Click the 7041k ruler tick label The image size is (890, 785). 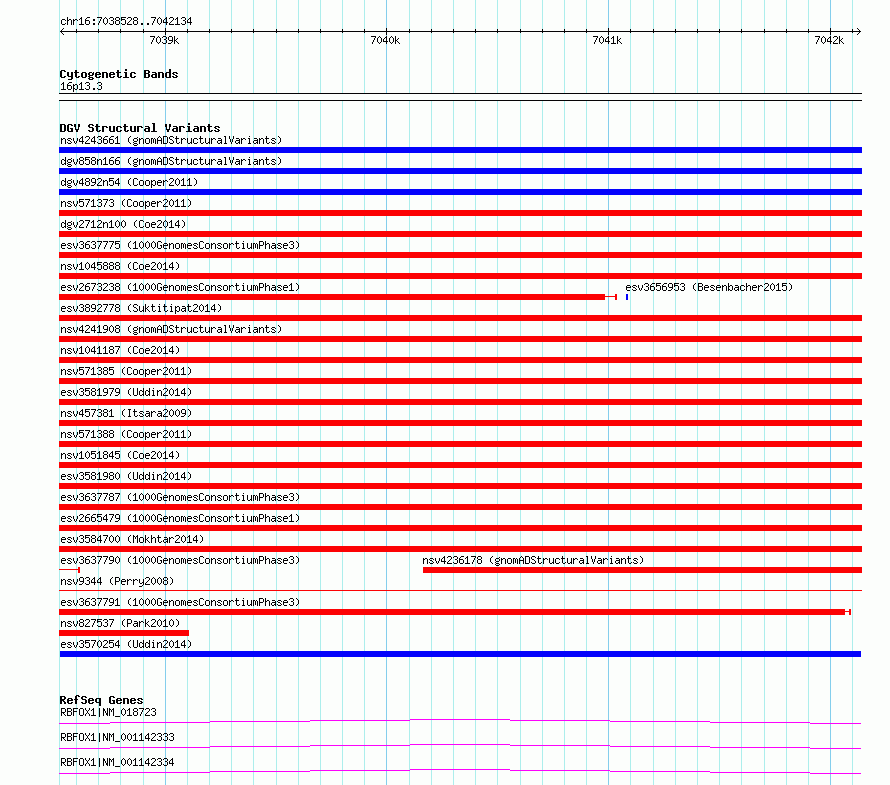pos(607,40)
